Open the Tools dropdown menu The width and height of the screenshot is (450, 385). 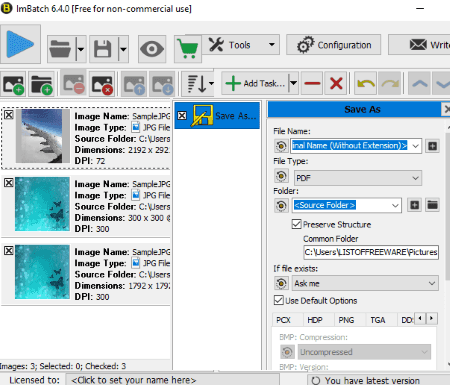coord(240,45)
